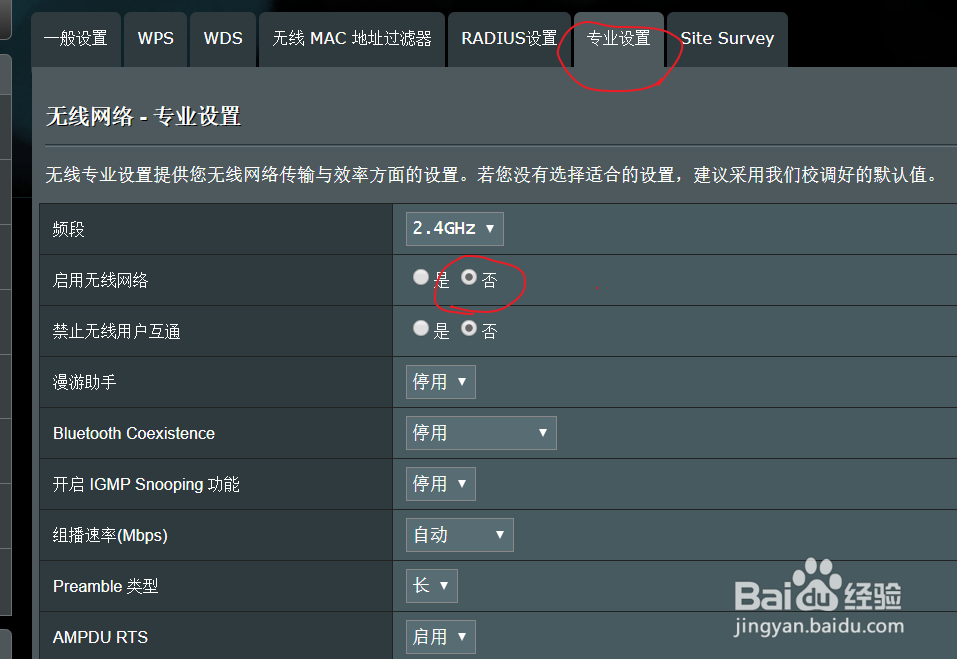Open the IGMP Snooping 功能 dropdown

point(440,483)
